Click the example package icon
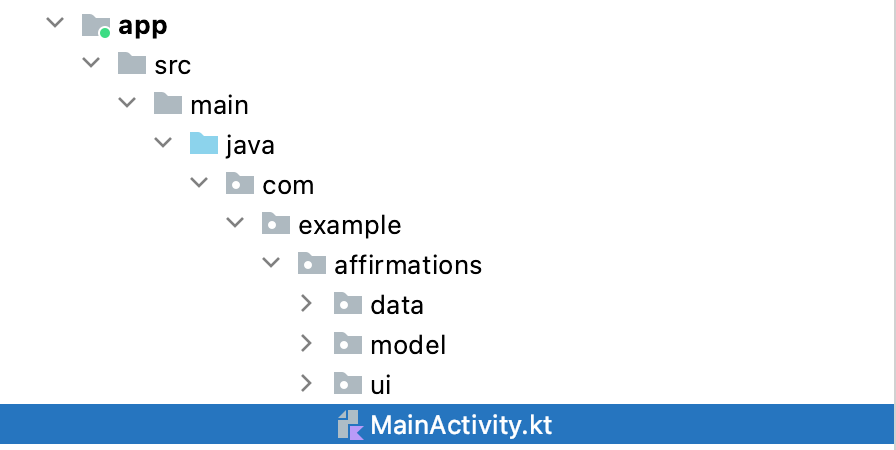The width and height of the screenshot is (896, 450). [275, 225]
